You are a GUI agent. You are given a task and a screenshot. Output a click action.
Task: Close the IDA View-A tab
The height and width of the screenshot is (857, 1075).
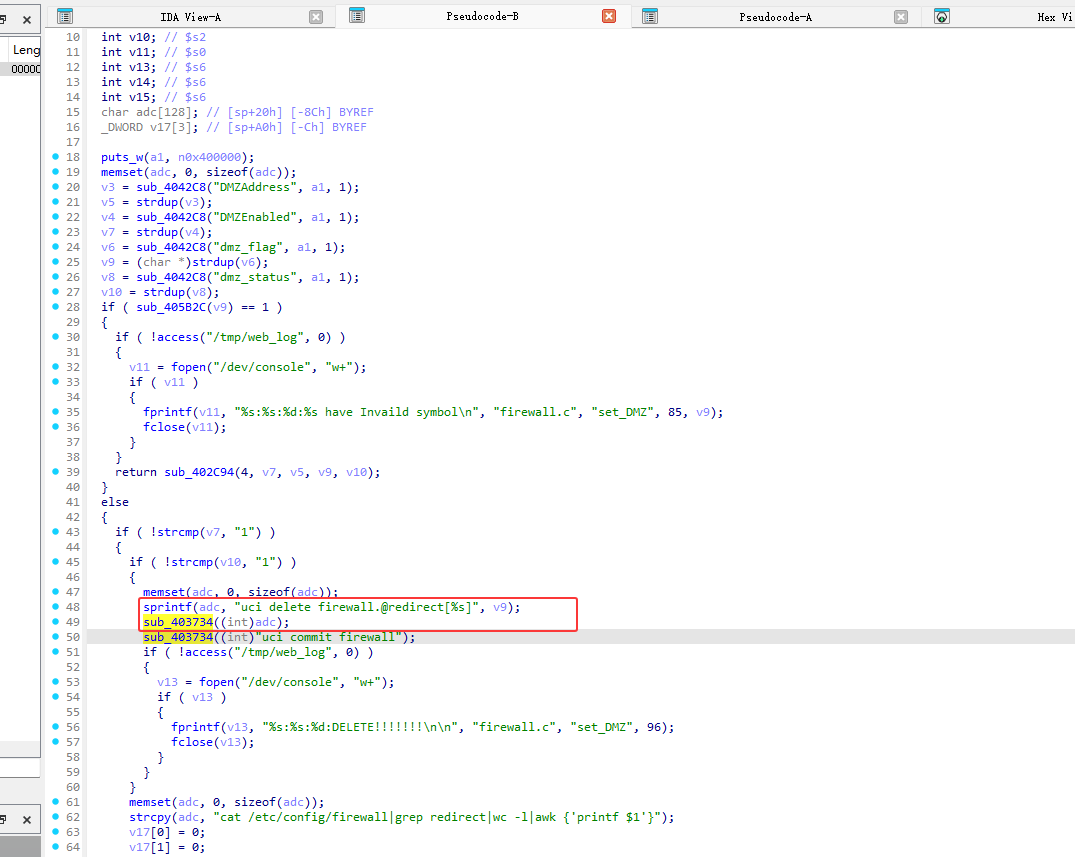pos(316,17)
